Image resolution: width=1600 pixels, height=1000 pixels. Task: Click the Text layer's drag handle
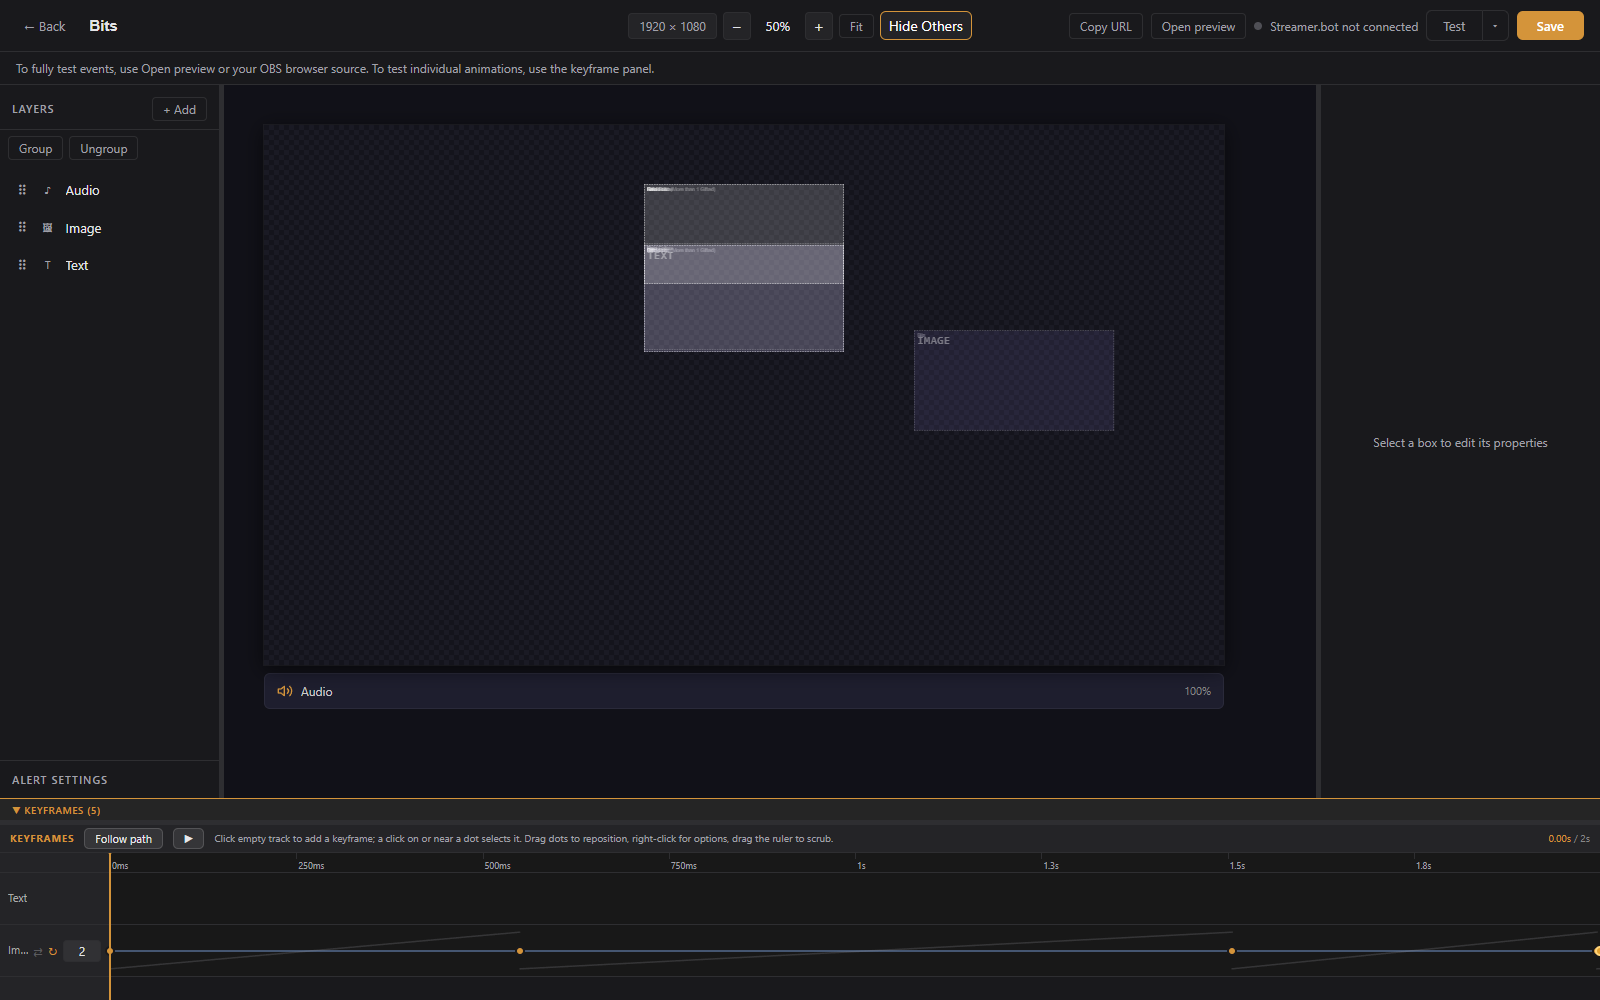tap(22, 265)
